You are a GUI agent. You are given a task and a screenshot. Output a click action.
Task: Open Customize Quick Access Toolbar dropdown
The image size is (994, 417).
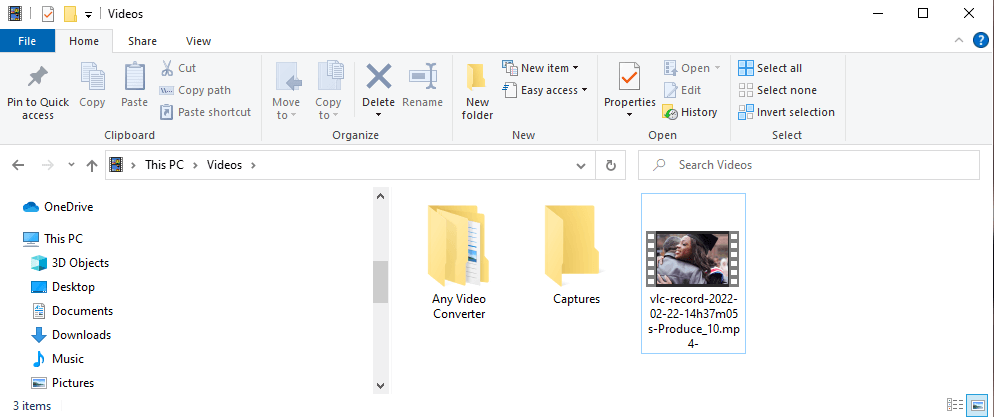coord(88,14)
